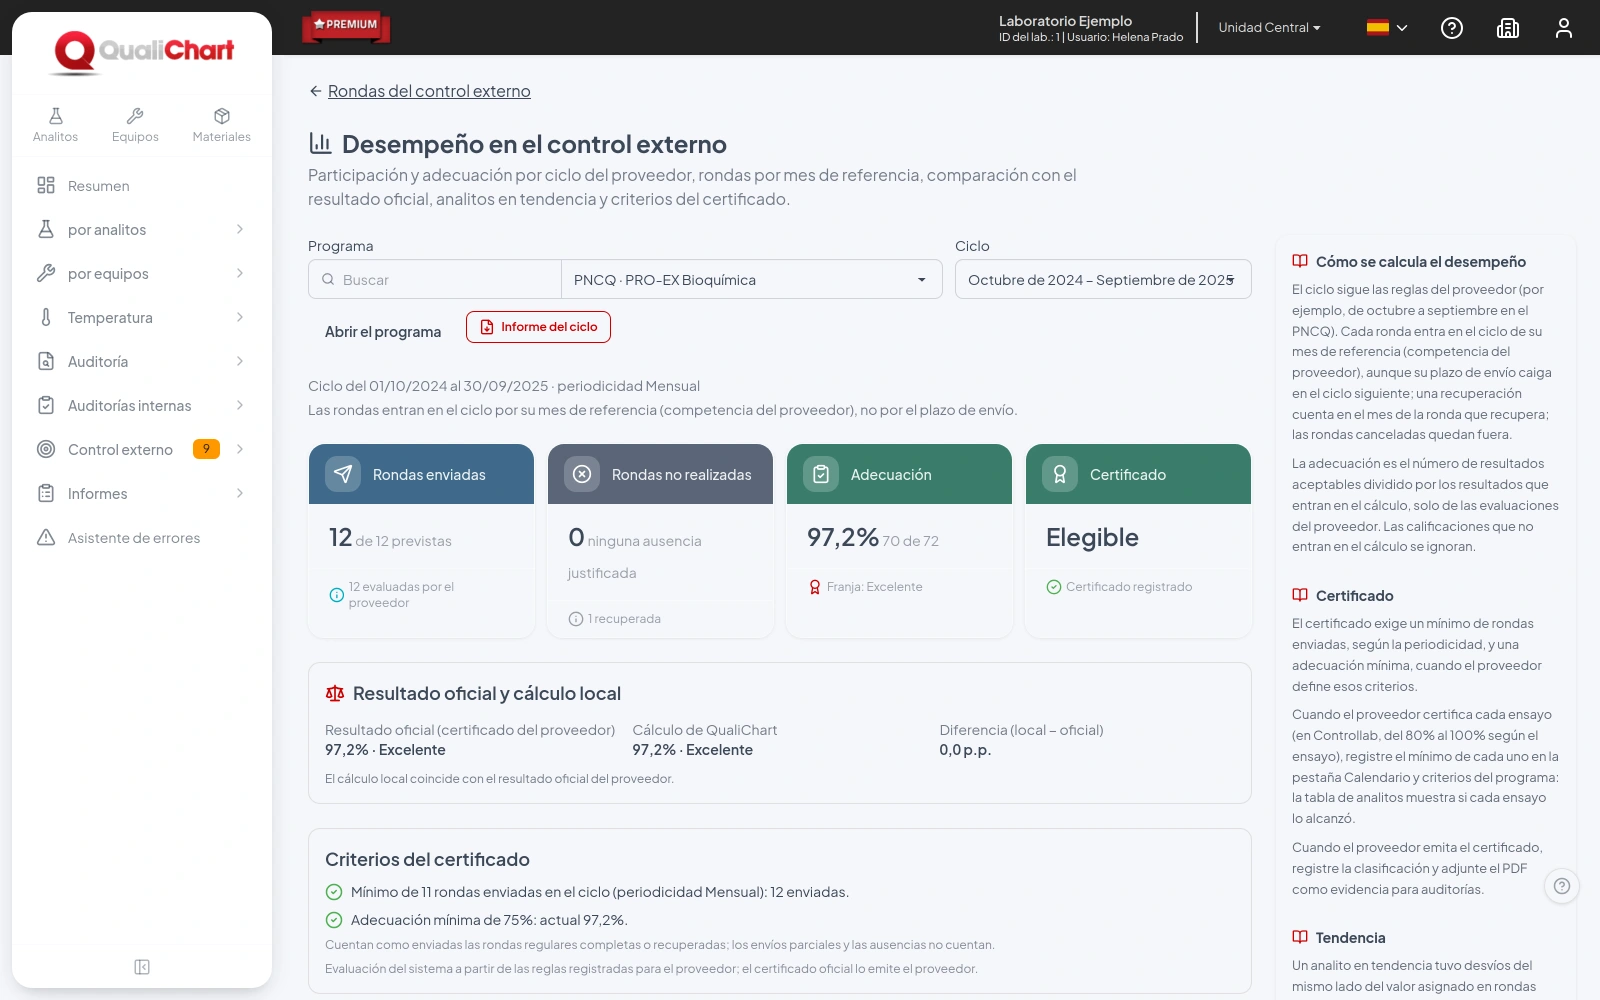Expand the 'por equipos' menu chevron
This screenshot has width=1600, height=1000.
[x=240, y=273]
